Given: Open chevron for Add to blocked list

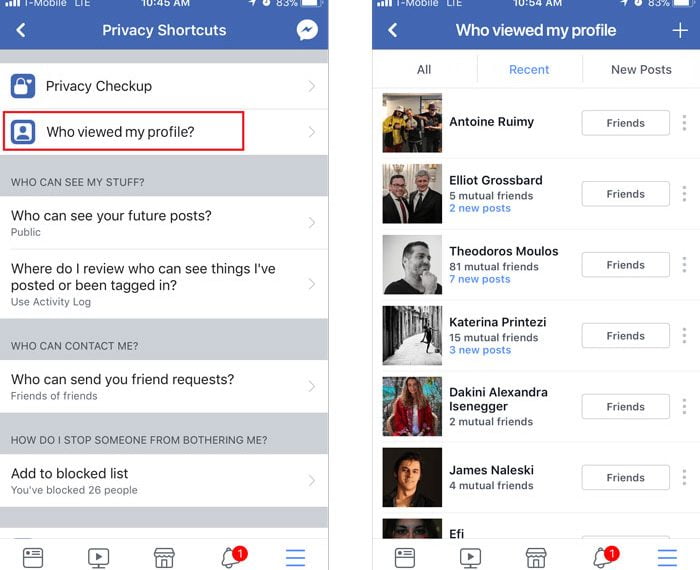Looking at the screenshot, I should point(312,480).
